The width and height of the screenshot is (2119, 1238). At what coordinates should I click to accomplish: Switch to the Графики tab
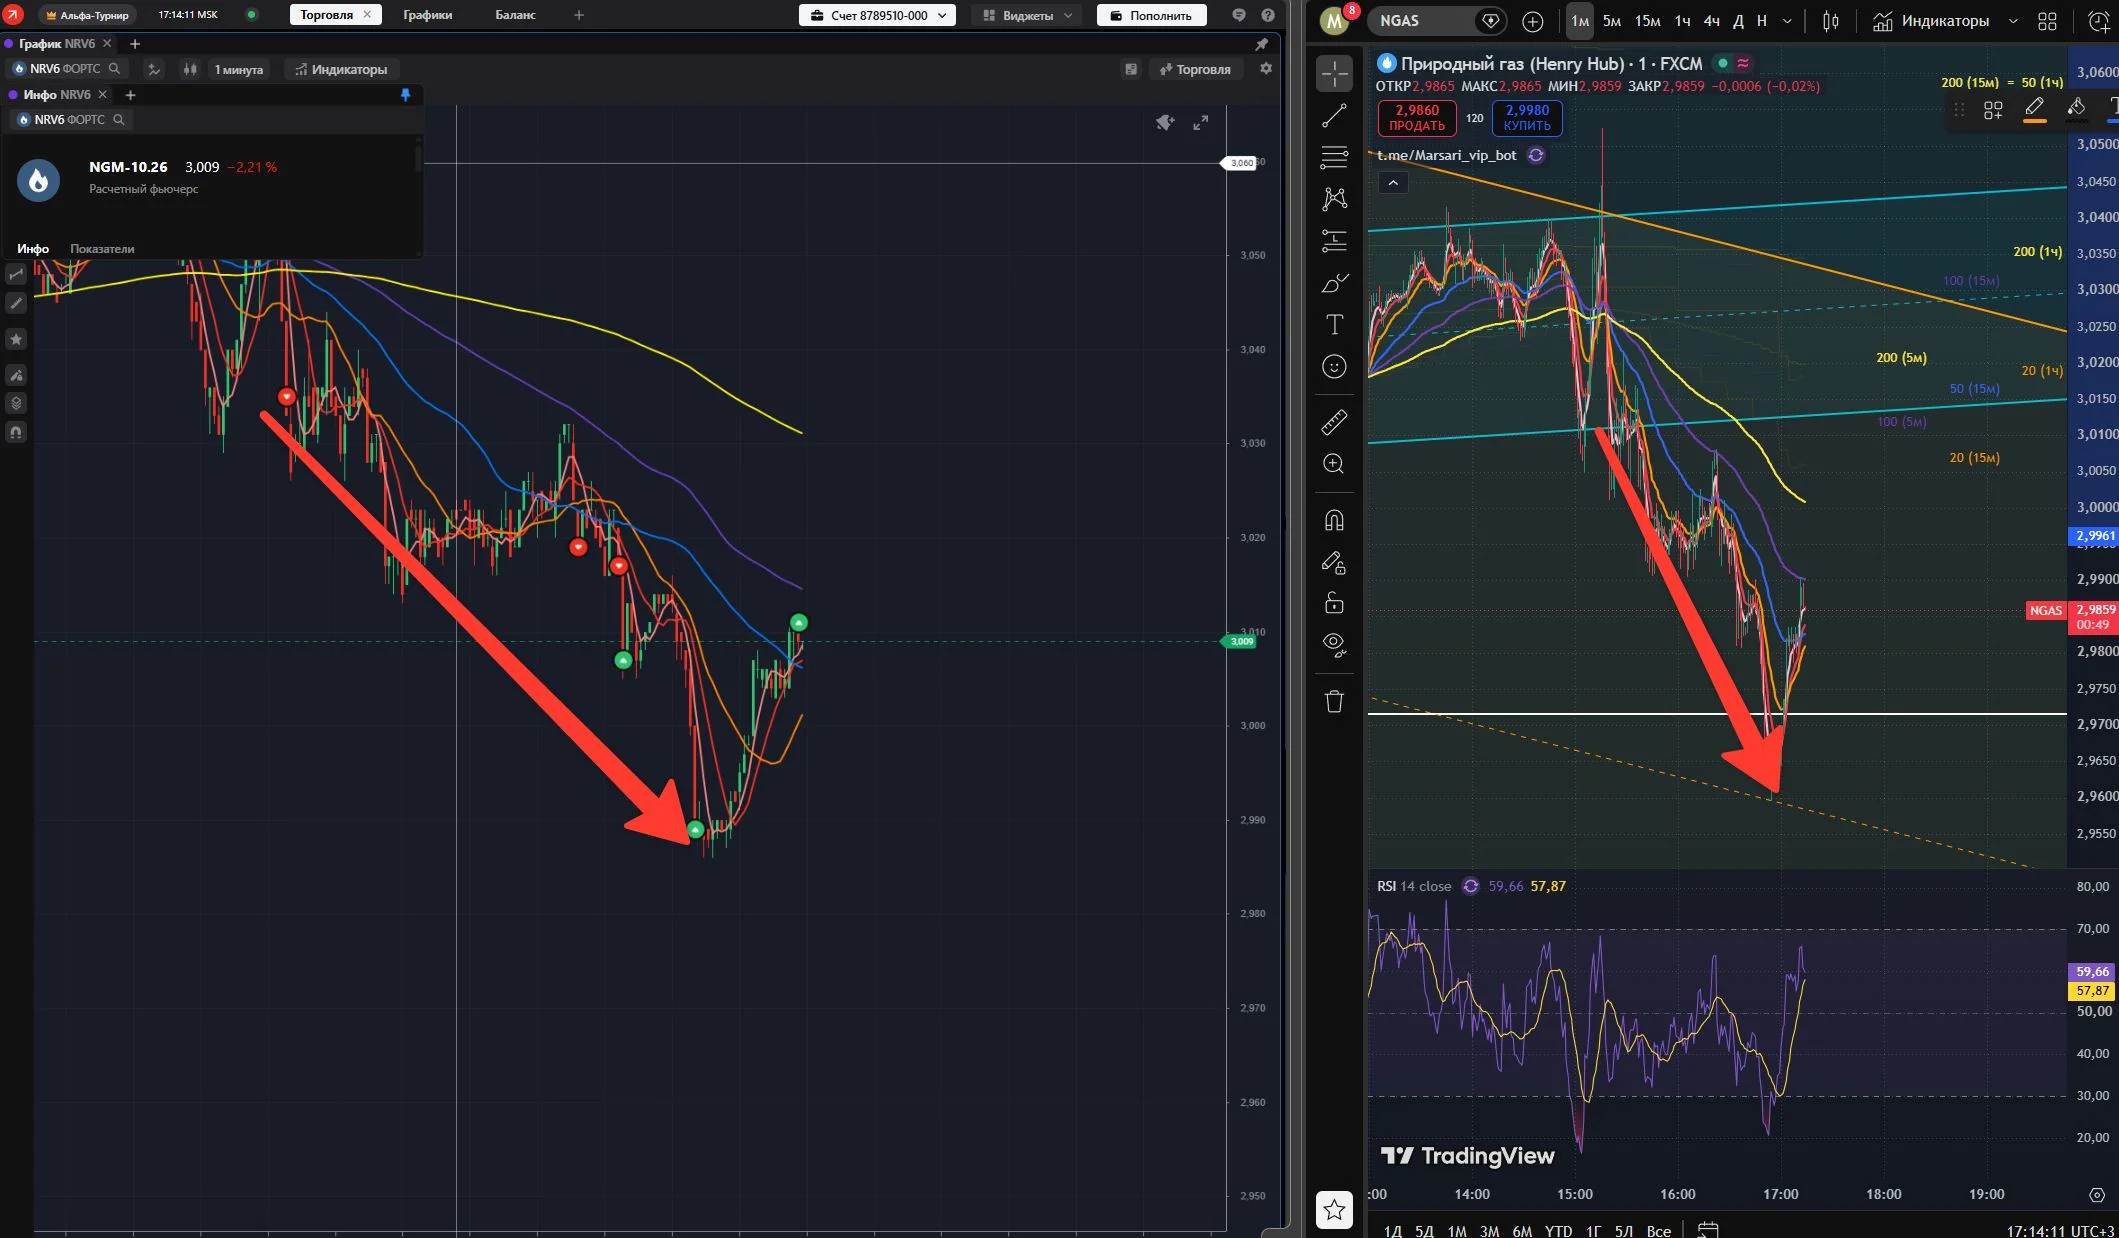tap(427, 15)
